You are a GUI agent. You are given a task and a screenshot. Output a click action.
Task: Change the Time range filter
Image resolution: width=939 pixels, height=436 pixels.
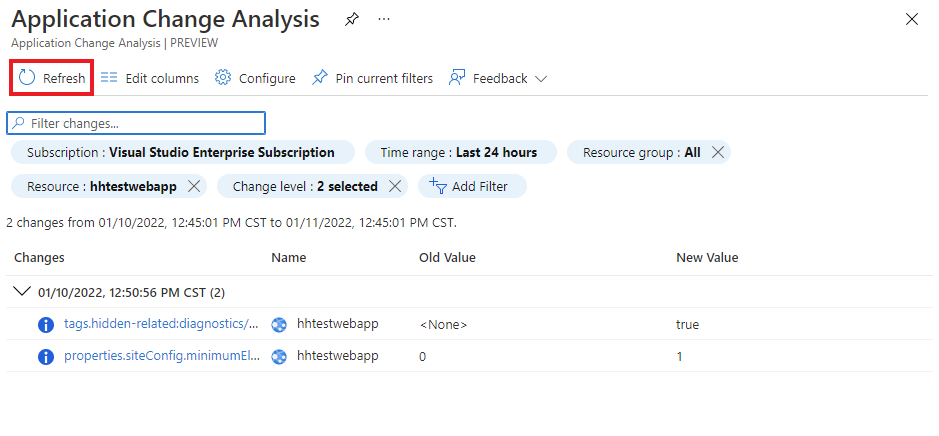458,153
